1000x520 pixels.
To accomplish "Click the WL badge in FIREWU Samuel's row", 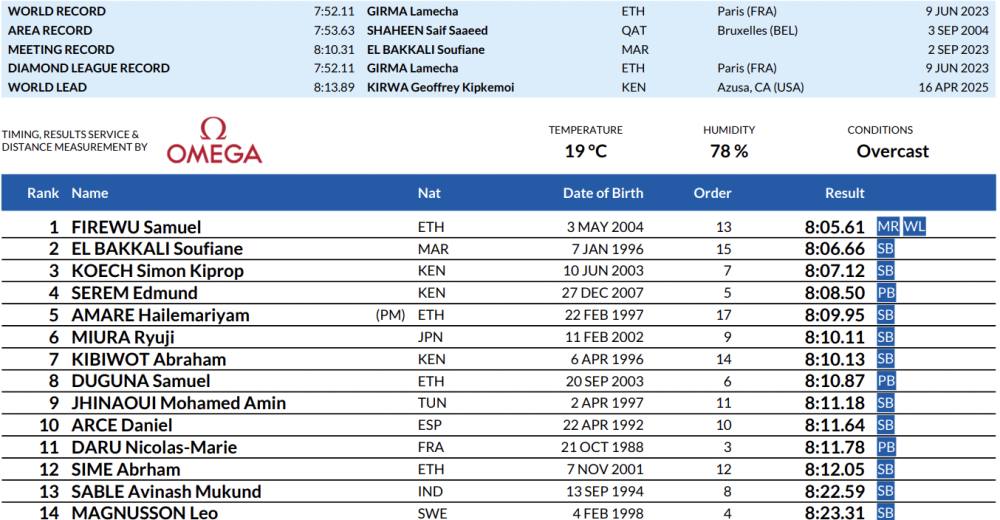I will [914, 227].
